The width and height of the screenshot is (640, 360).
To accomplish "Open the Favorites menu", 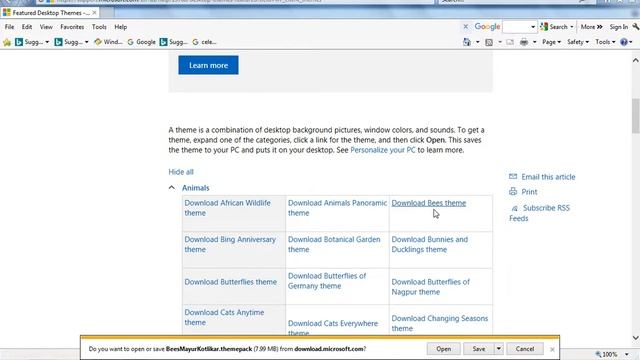I will tap(72, 27).
